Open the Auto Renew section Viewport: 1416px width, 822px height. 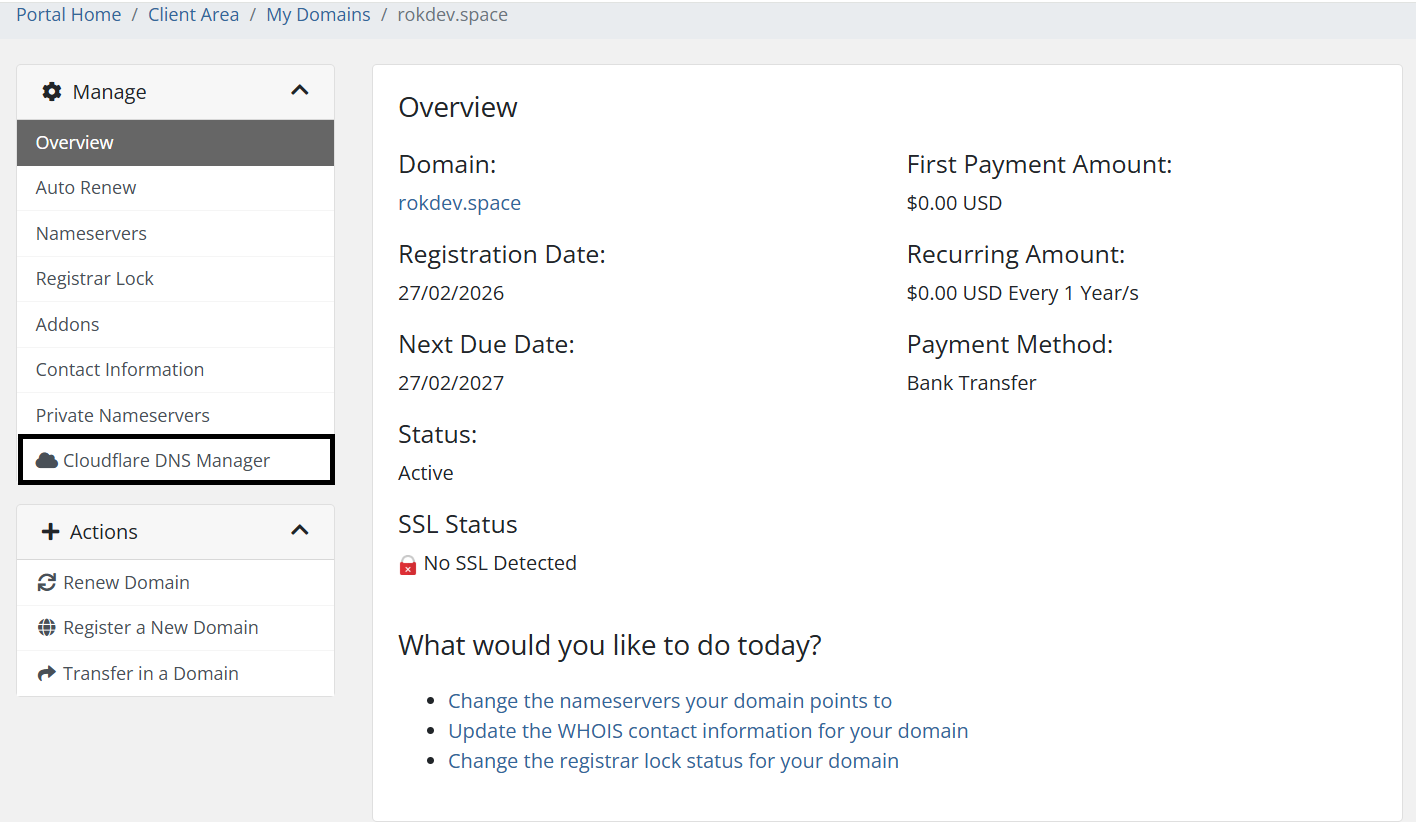pos(86,187)
